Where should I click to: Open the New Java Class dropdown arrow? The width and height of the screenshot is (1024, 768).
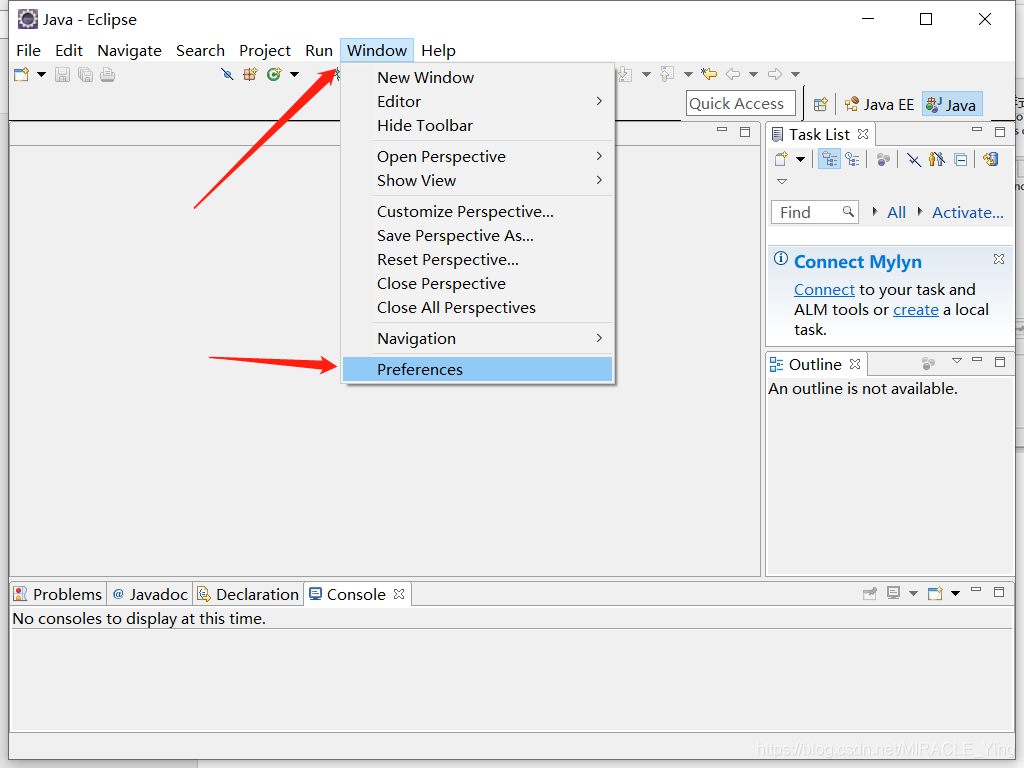tap(295, 74)
